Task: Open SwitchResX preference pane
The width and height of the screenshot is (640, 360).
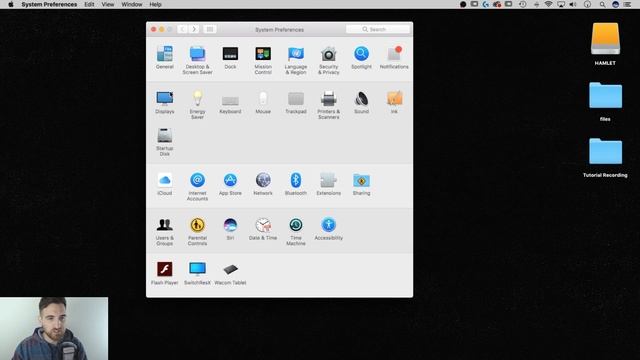Action: (197, 273)
